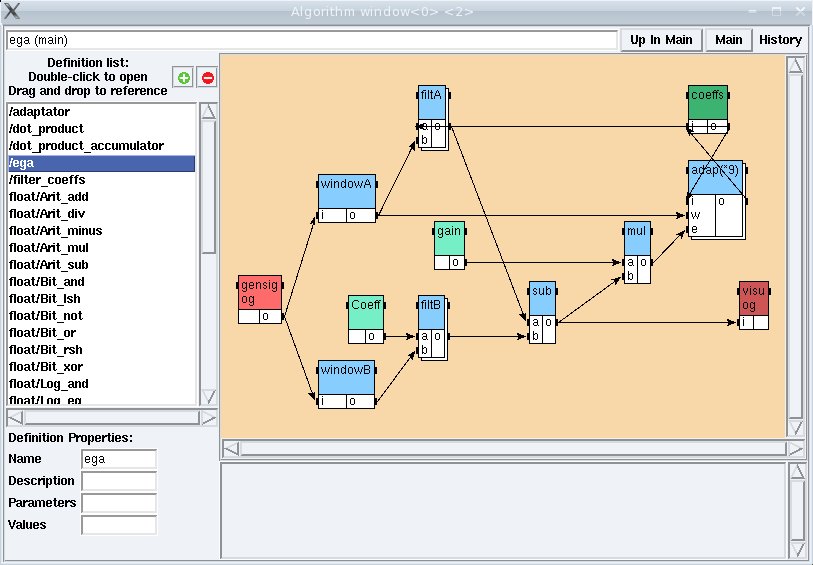This screenshot has width=813, height=565.
Task: Click bottom text pane scroll up arrow
Action: [x=797, y=472]
